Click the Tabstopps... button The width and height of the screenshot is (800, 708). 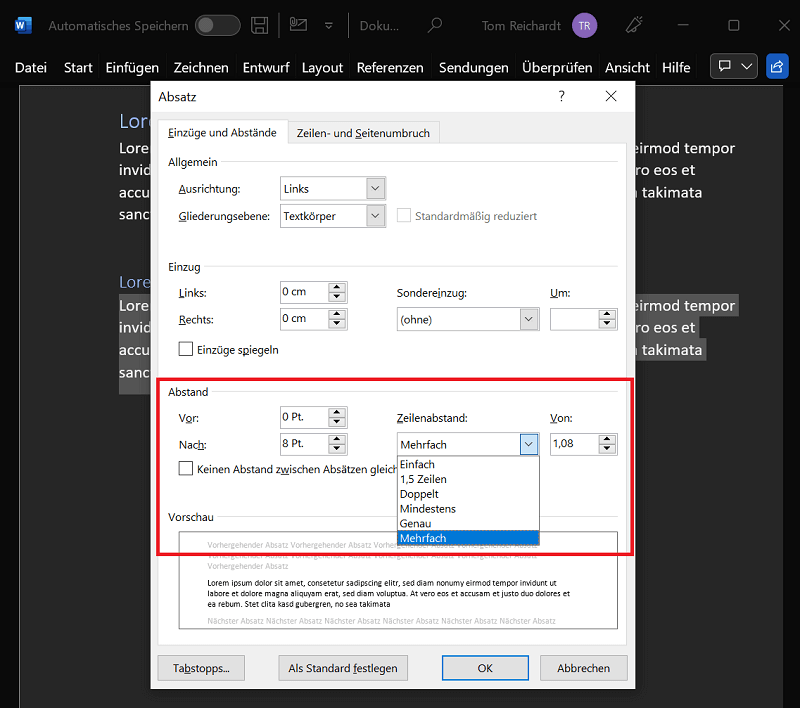pyautogui.click(x=201, y=668)
